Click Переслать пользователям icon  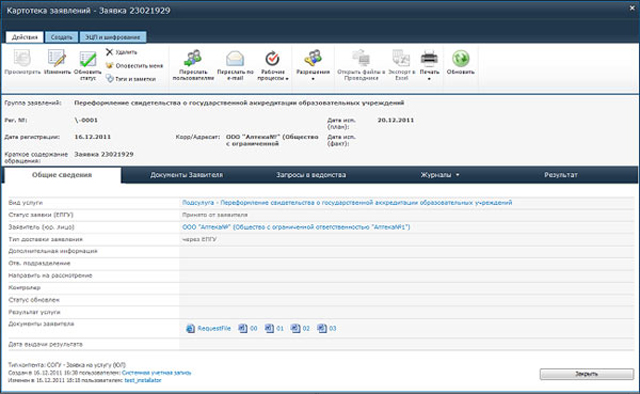[x=193, y=58]
